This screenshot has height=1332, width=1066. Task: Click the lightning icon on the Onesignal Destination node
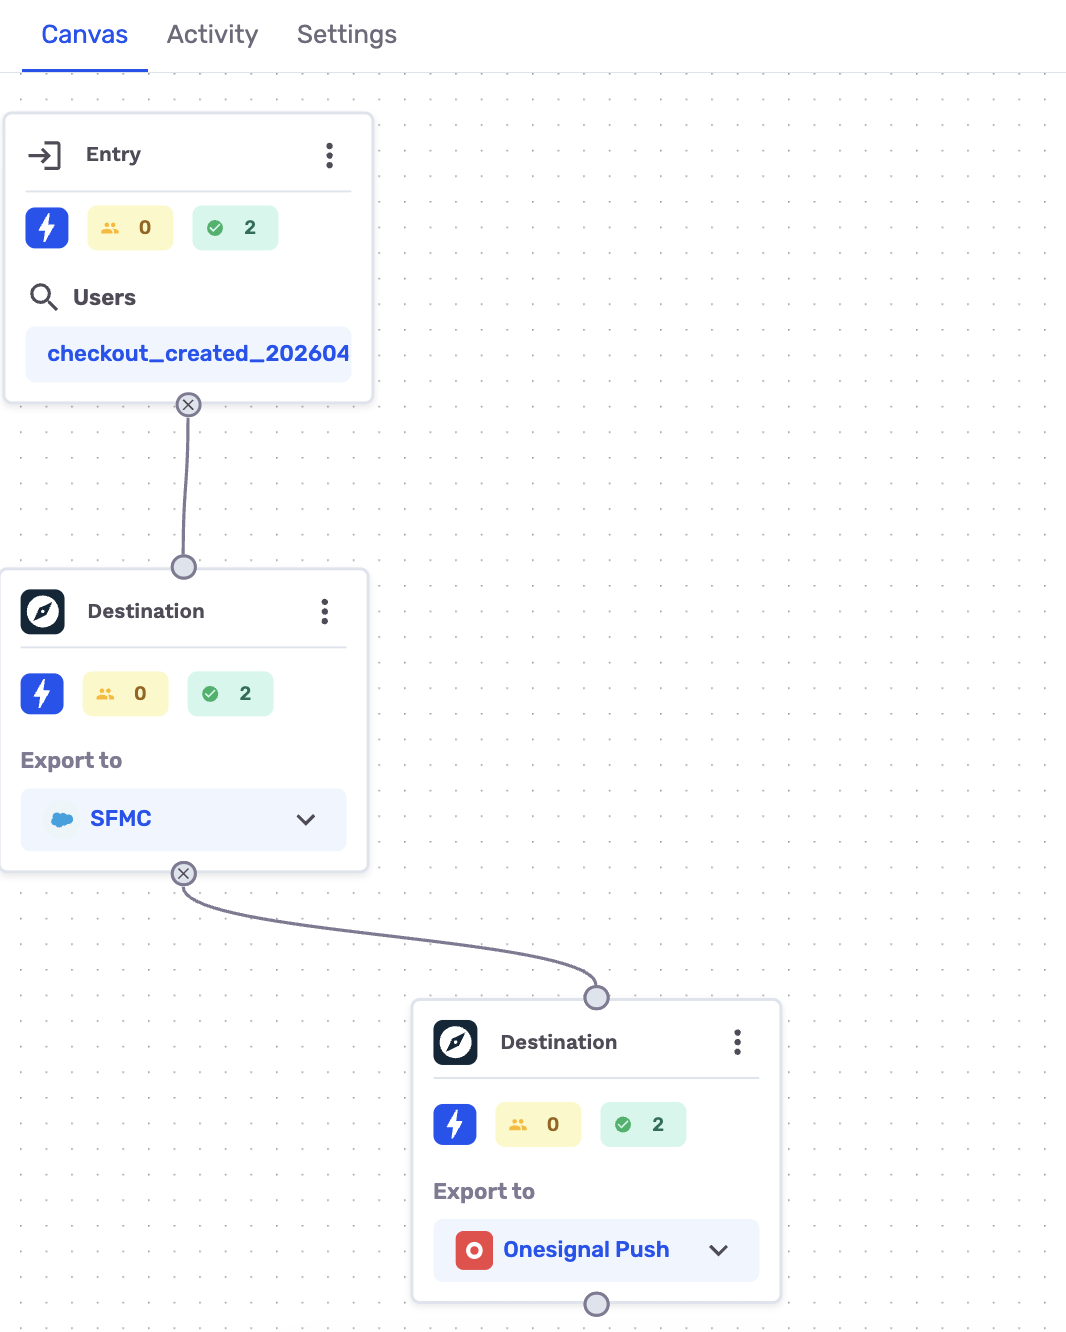coord(455,1124)
